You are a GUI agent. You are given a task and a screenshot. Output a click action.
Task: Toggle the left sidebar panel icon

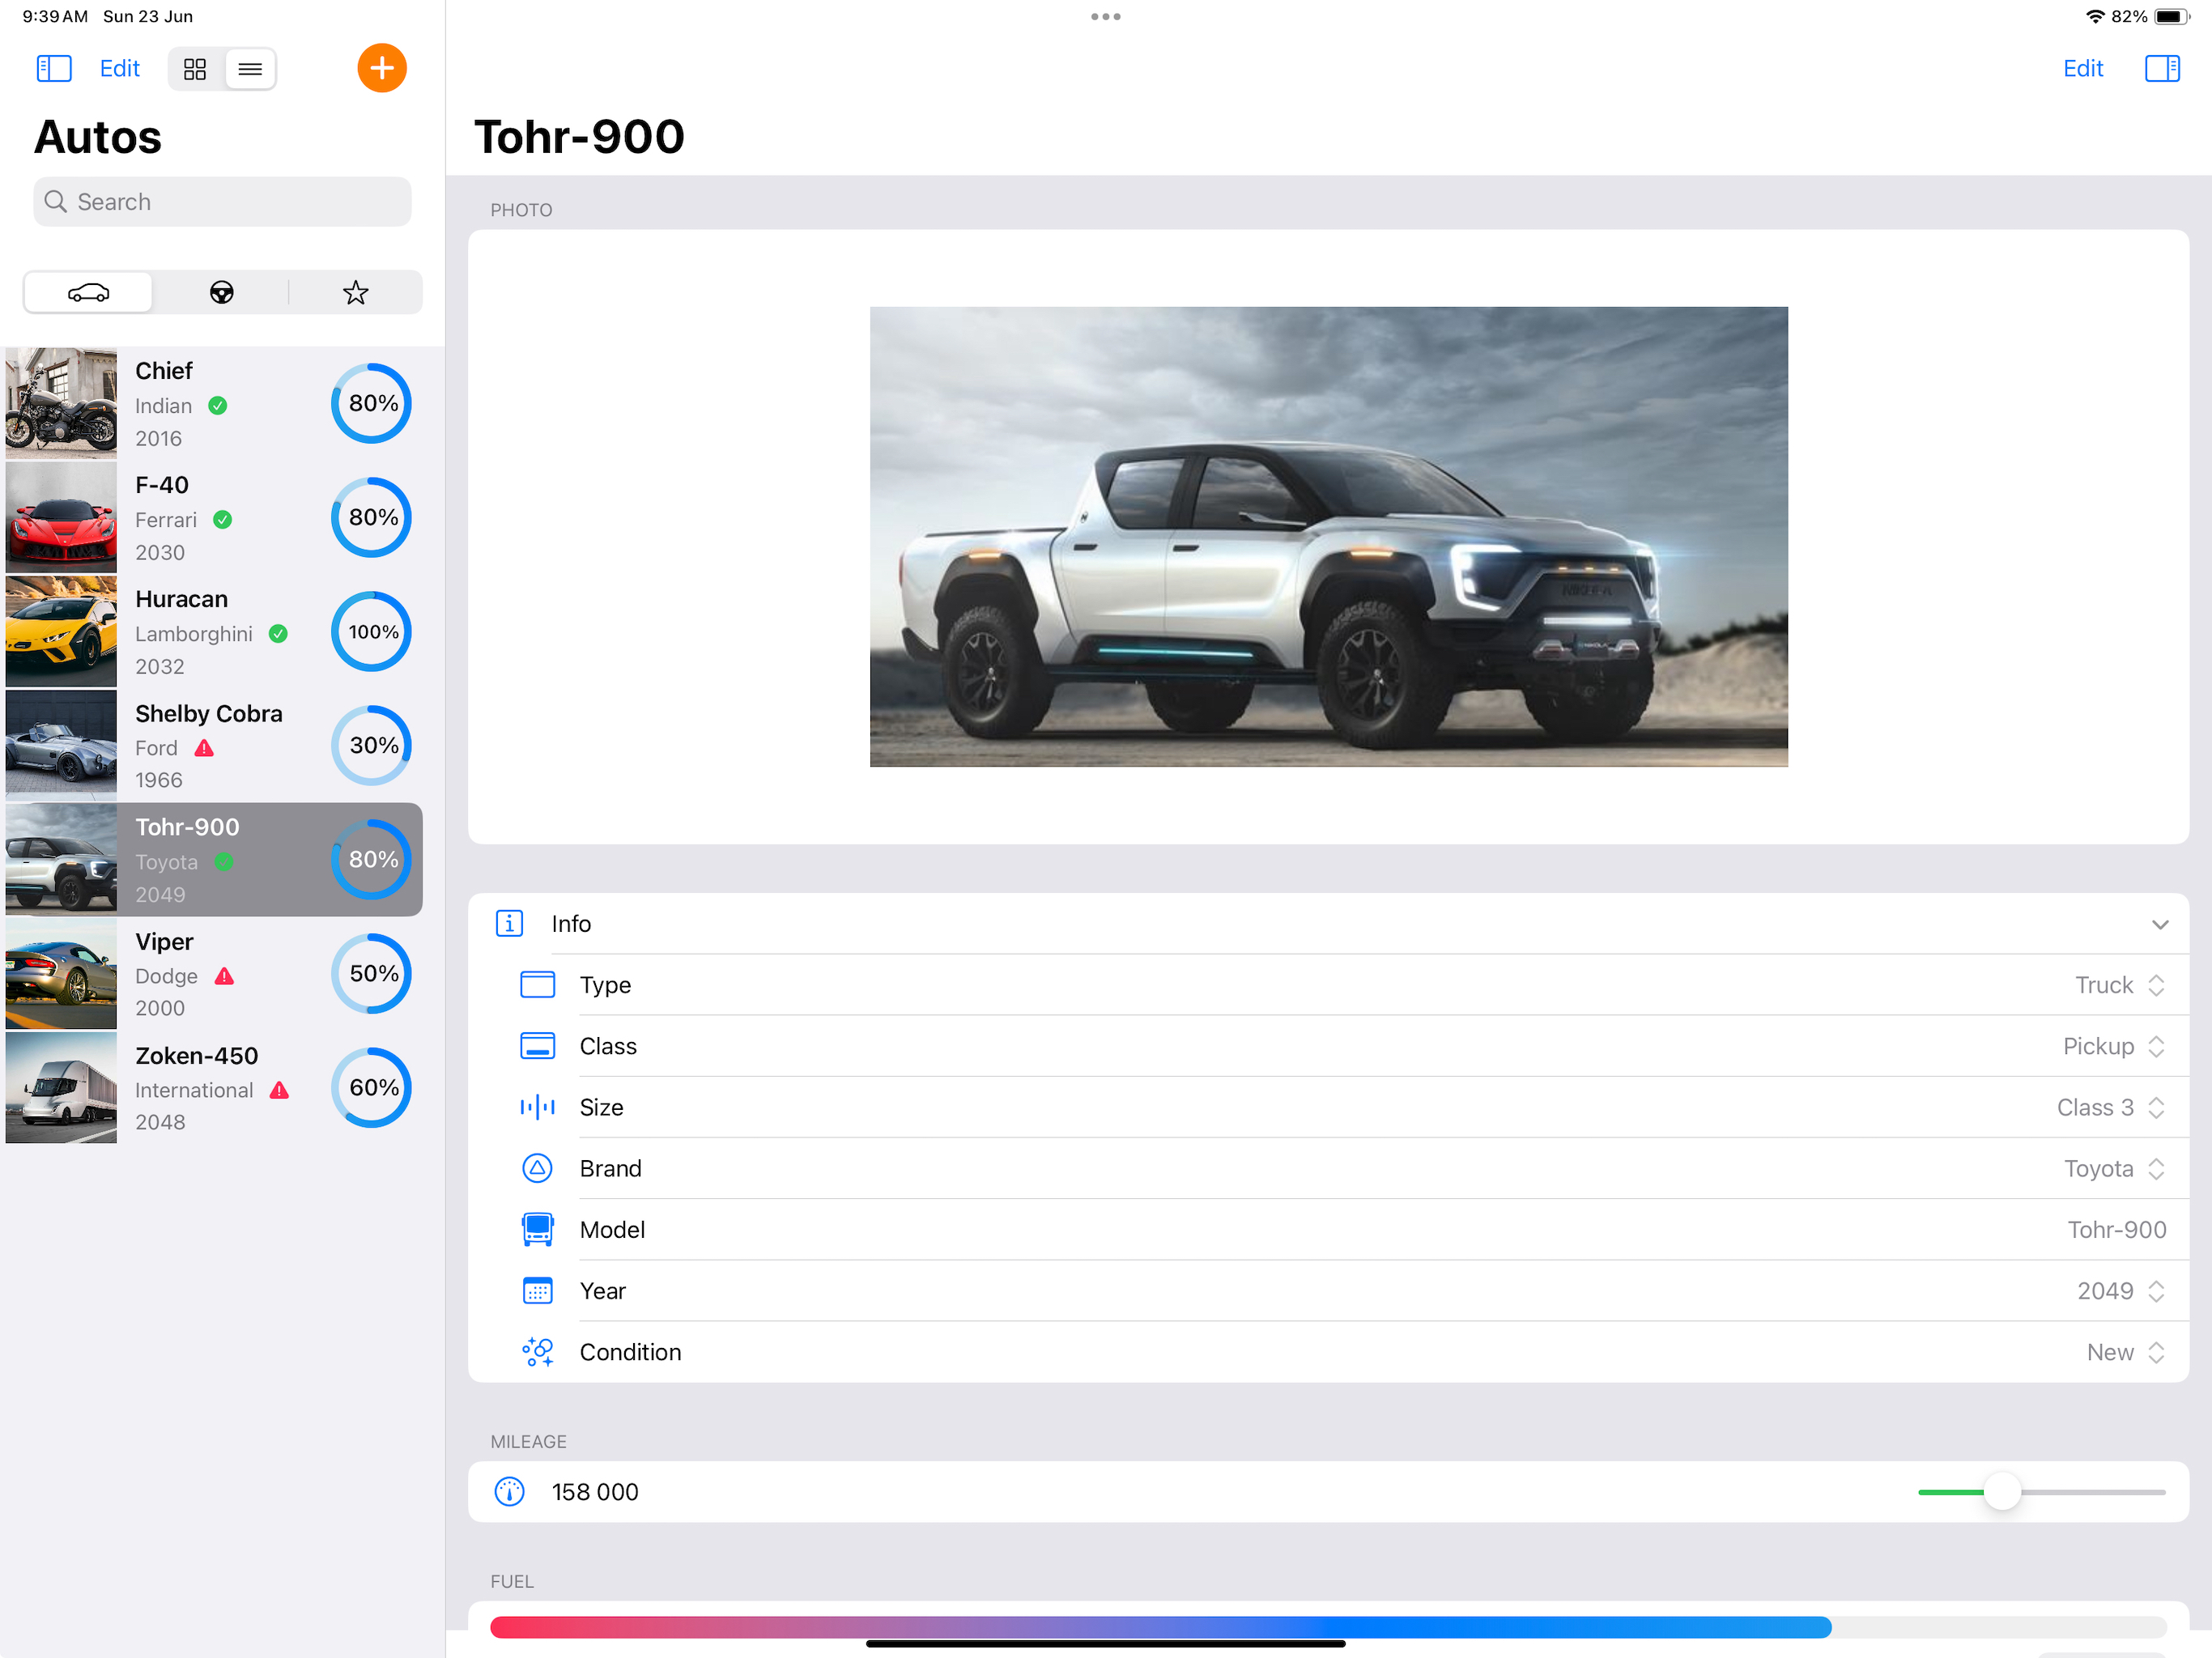(54, 68)
